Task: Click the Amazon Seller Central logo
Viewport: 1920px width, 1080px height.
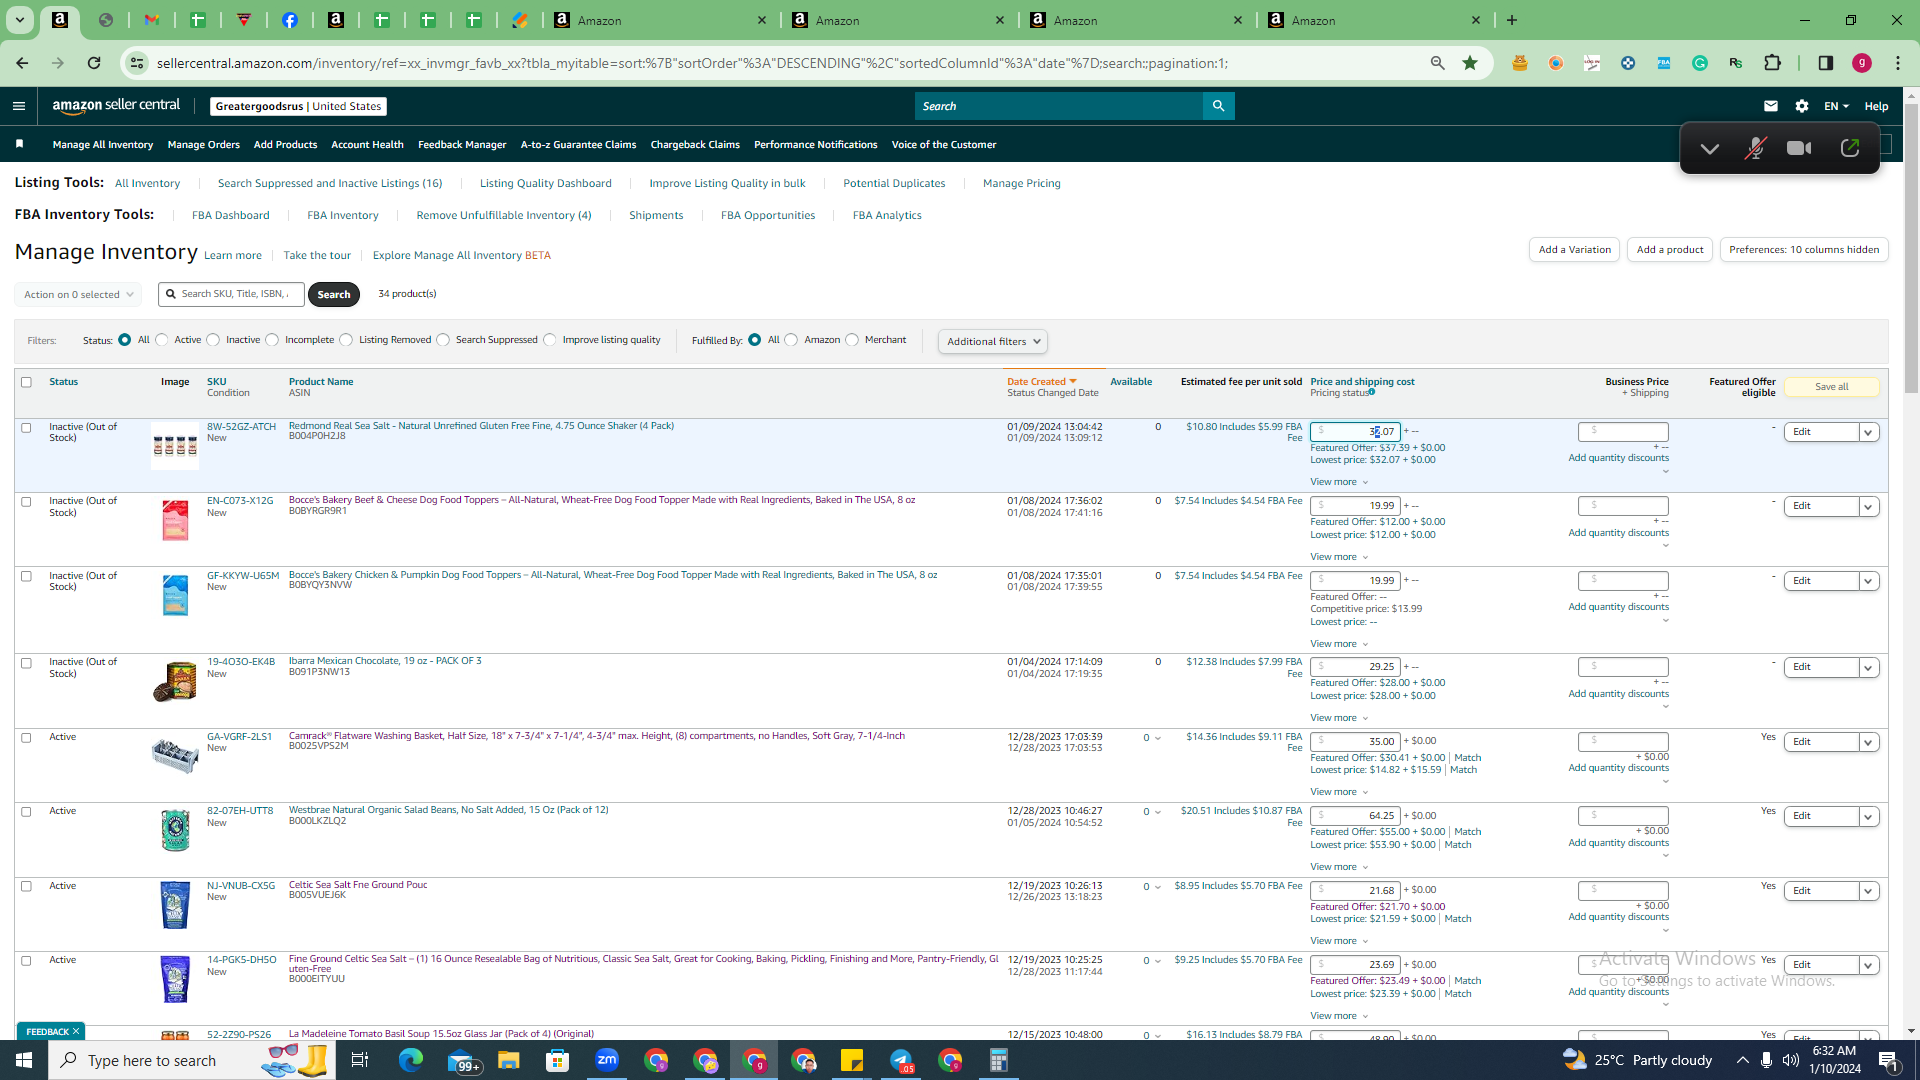Action: 116,106
